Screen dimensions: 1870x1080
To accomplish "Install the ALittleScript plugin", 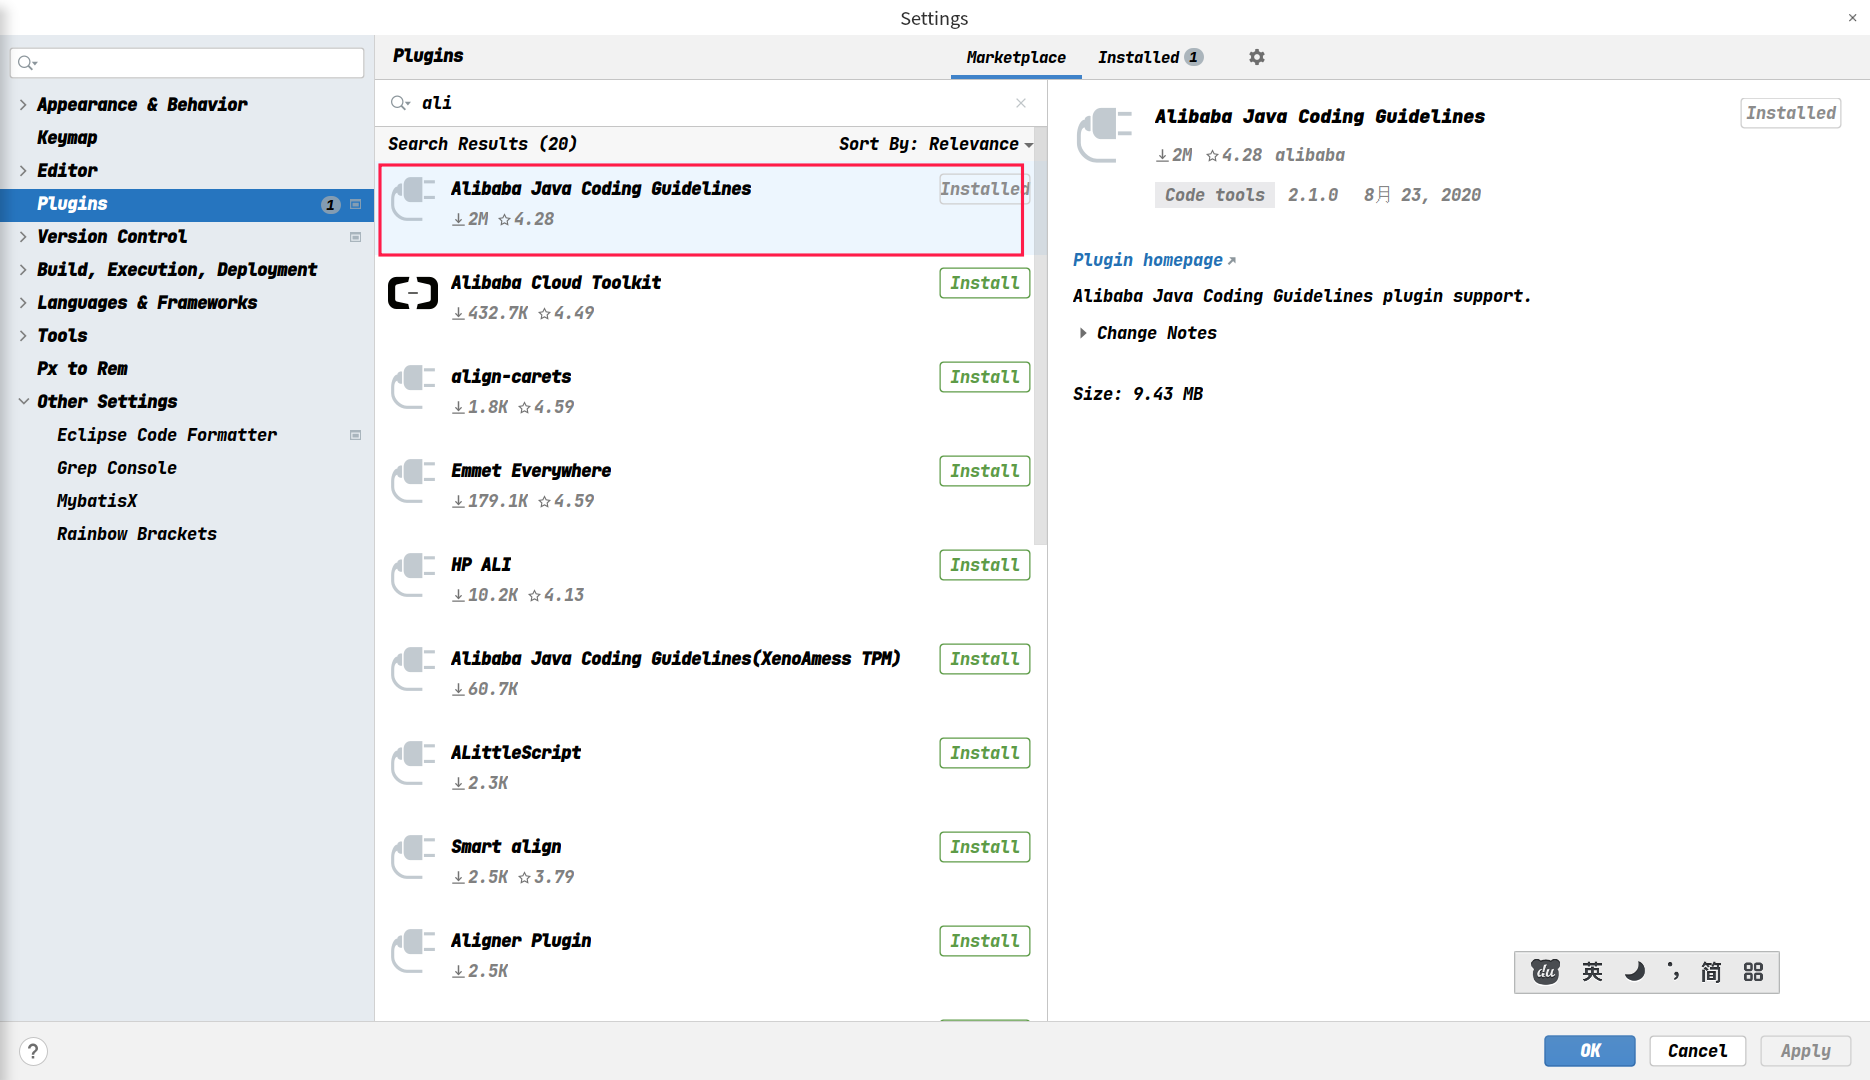I will coord(985,753).
